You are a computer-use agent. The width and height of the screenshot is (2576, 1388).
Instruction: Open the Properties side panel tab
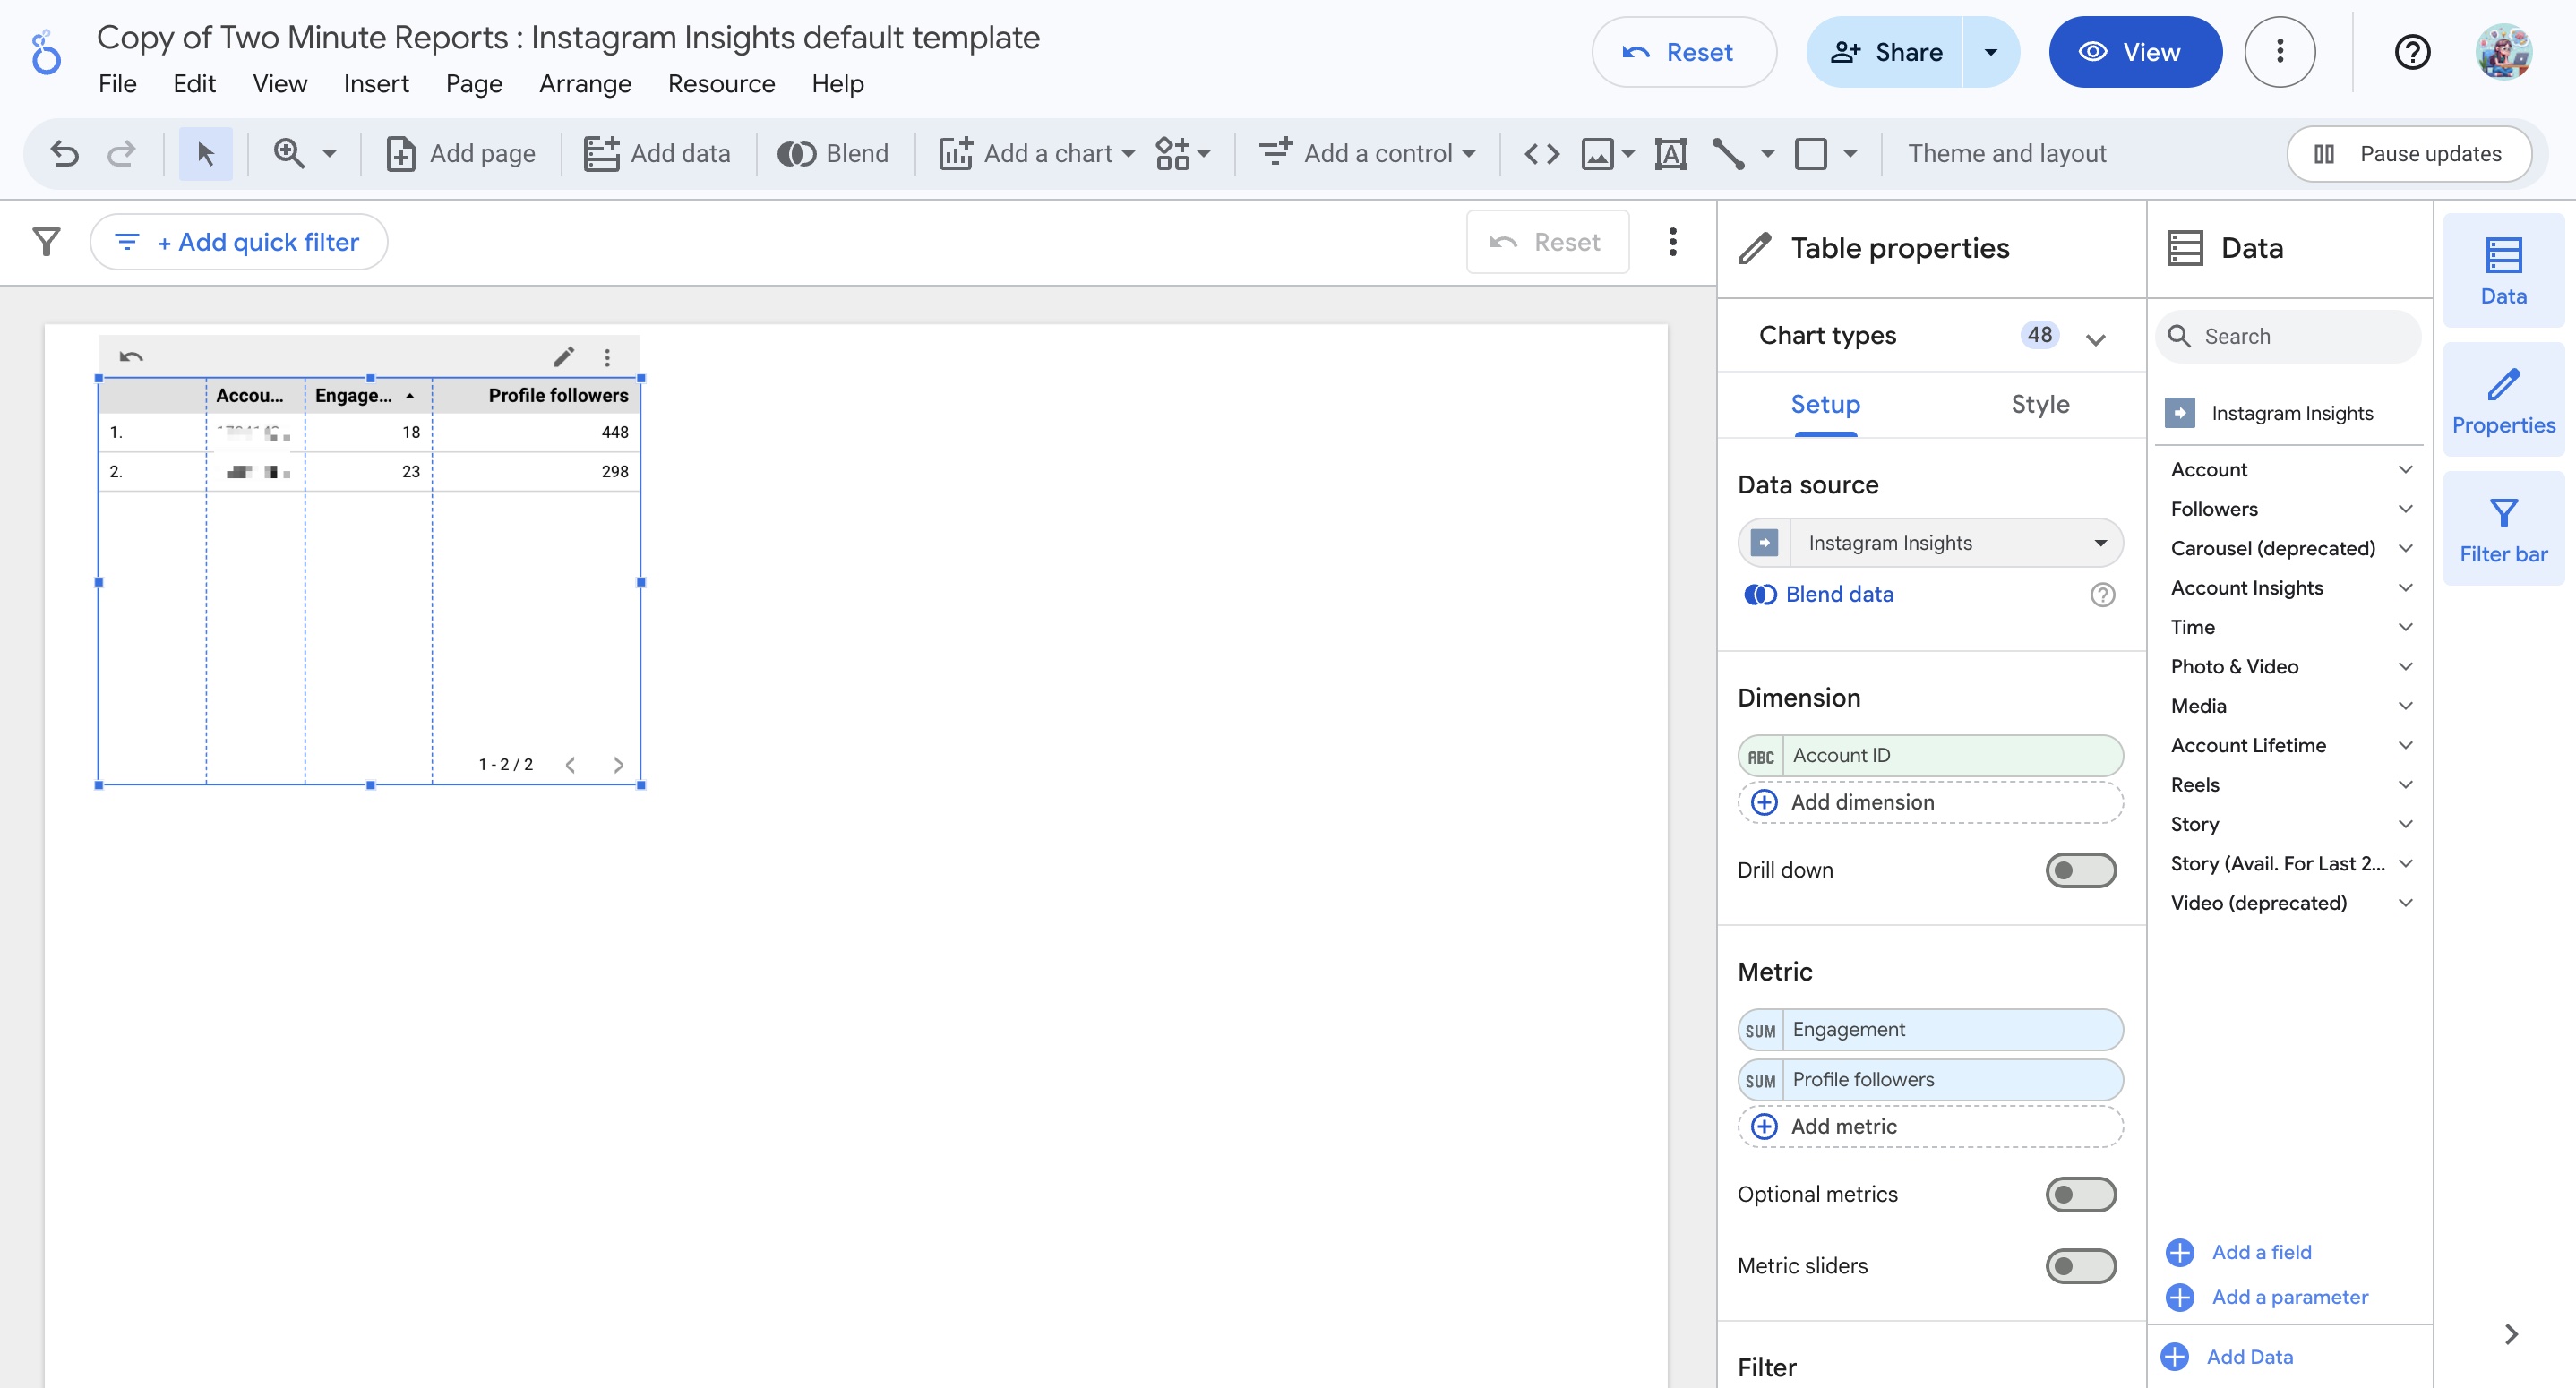coord(2503,399)
